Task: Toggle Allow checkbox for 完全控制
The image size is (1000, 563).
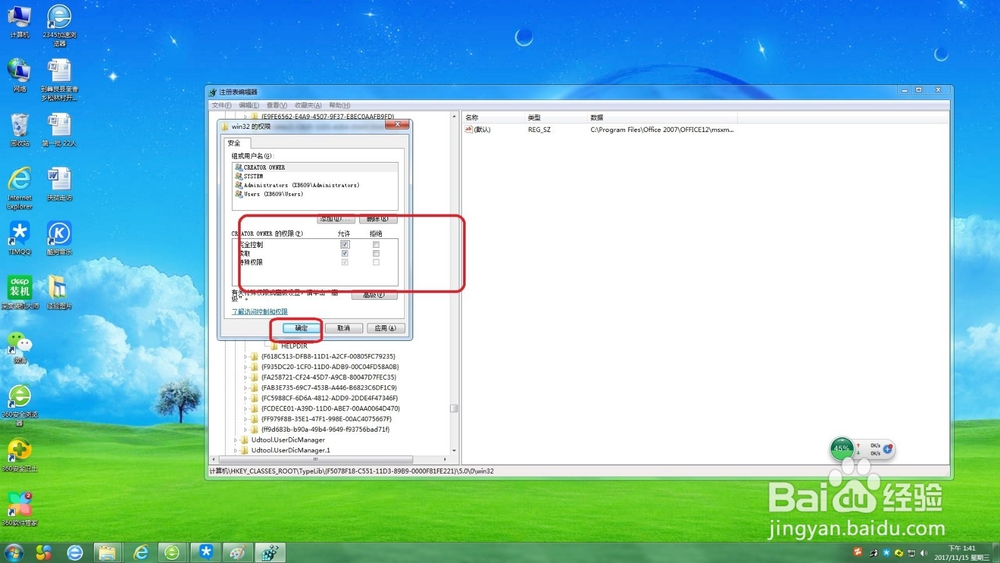Action: [344, 244]
